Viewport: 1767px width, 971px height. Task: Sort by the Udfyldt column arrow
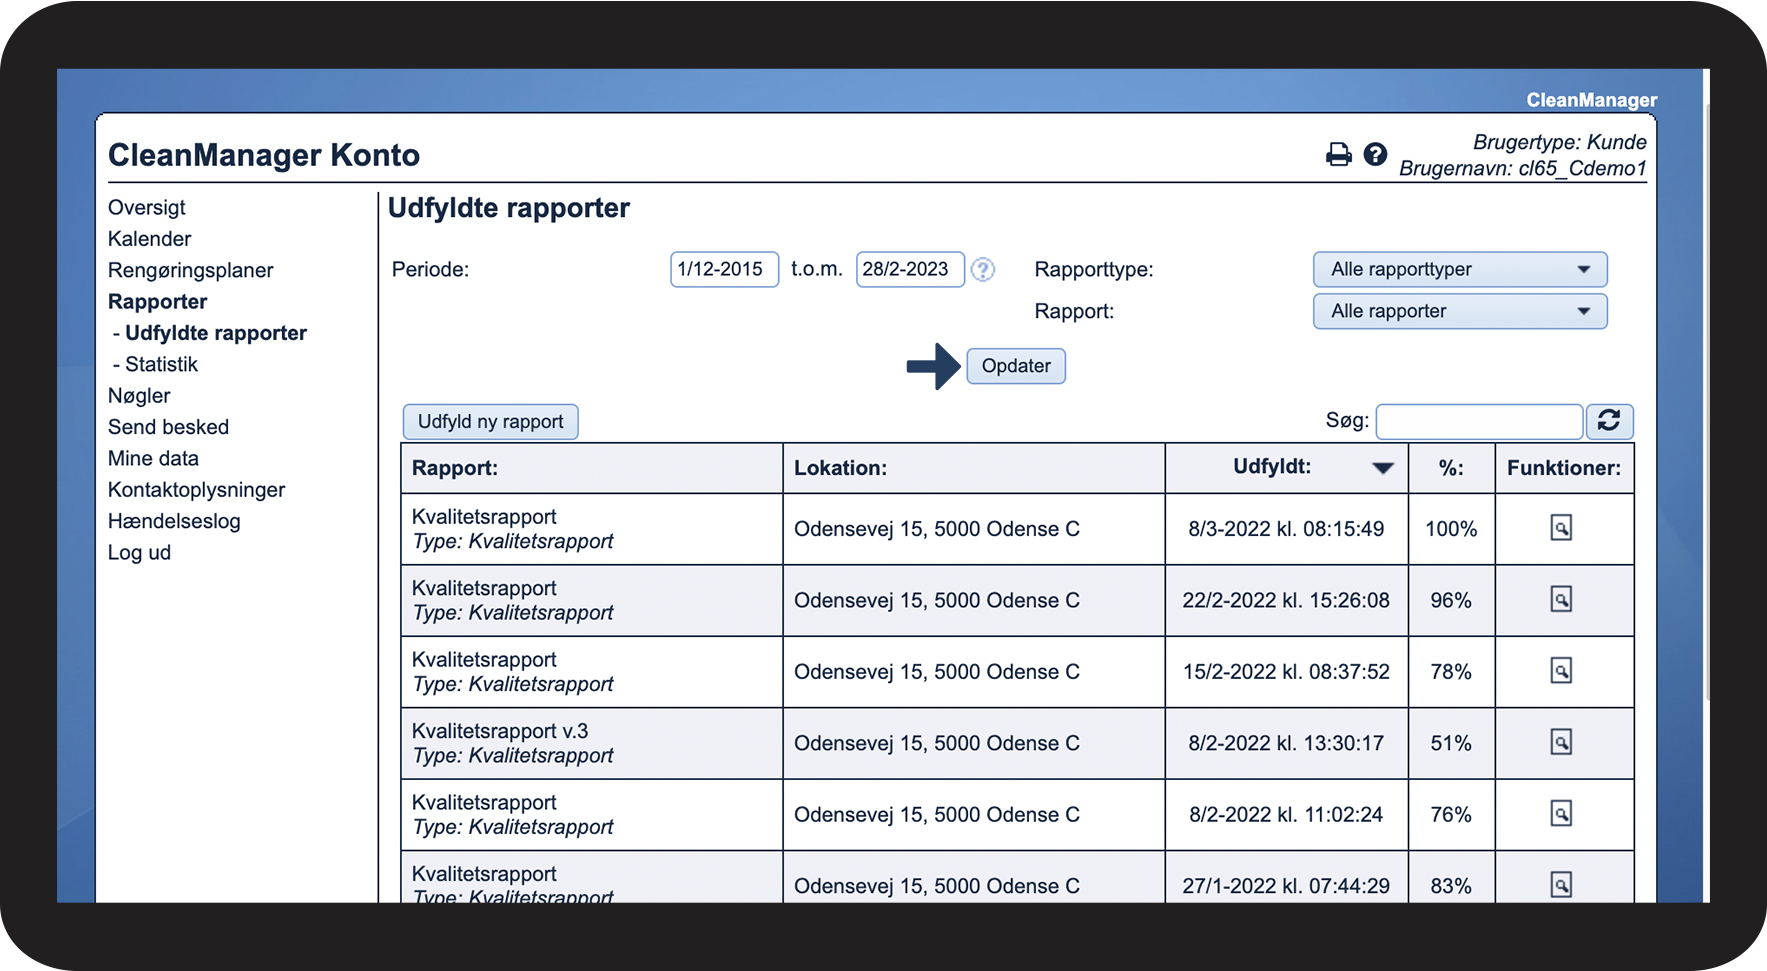click(x=1382, y=468)
